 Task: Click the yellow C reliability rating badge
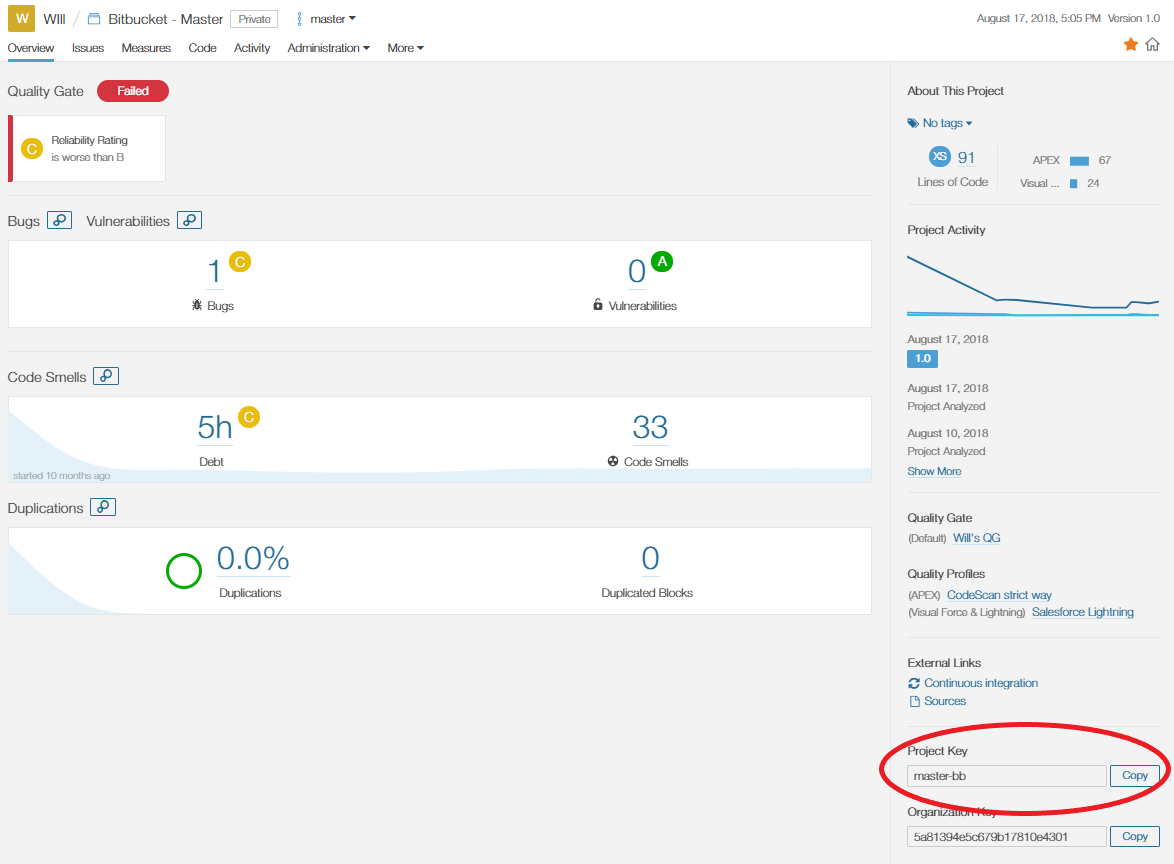coord(239,262)
